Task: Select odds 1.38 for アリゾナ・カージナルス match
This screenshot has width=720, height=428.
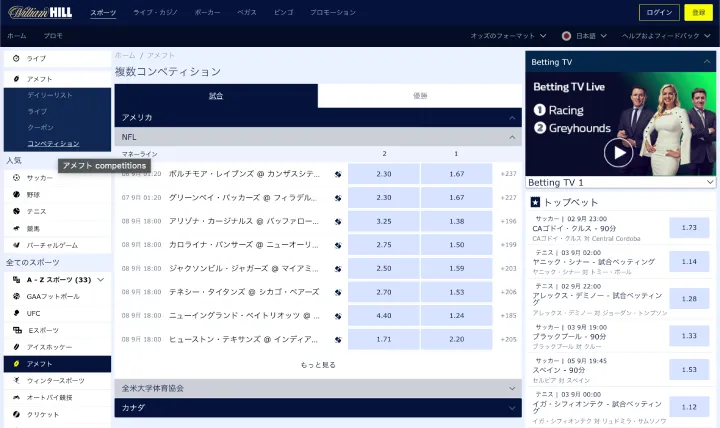Action: point(456,221)
